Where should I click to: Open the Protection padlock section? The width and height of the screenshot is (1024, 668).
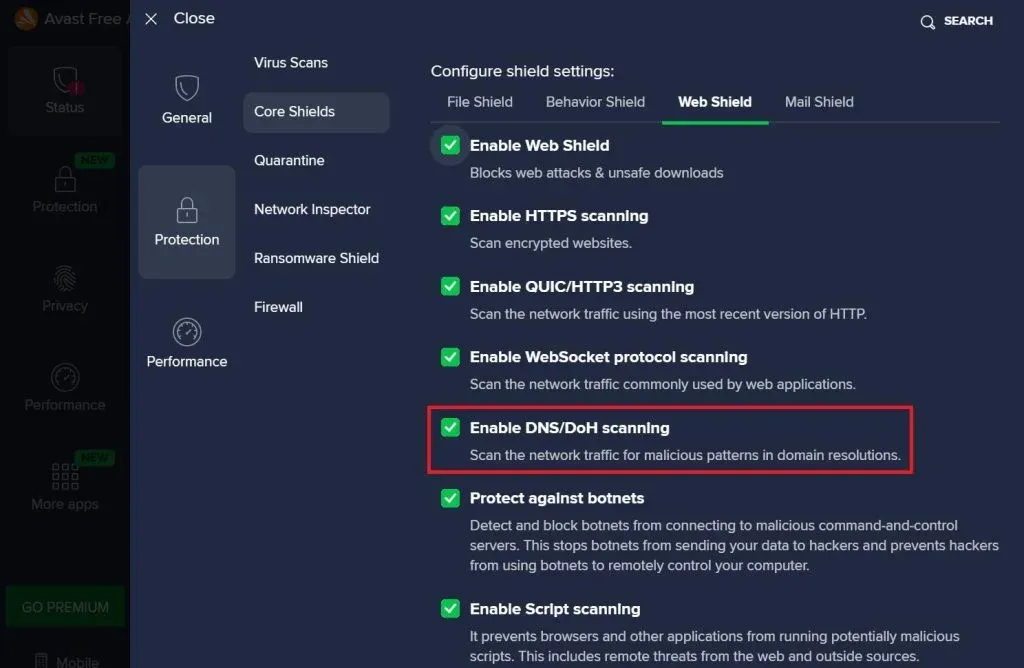pyautogui.click(x=187, y=210)
